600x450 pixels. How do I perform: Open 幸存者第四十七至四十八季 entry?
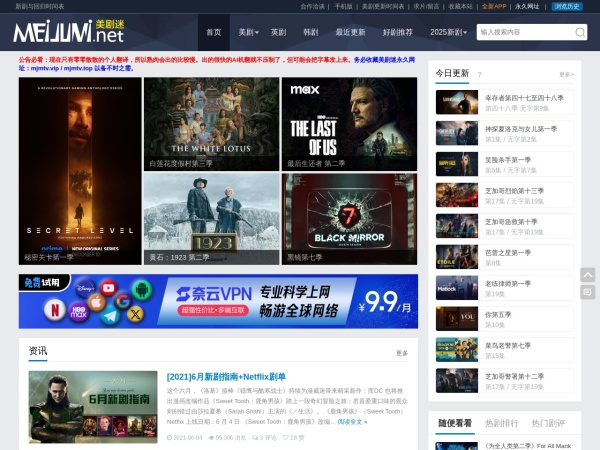point(505,102)
